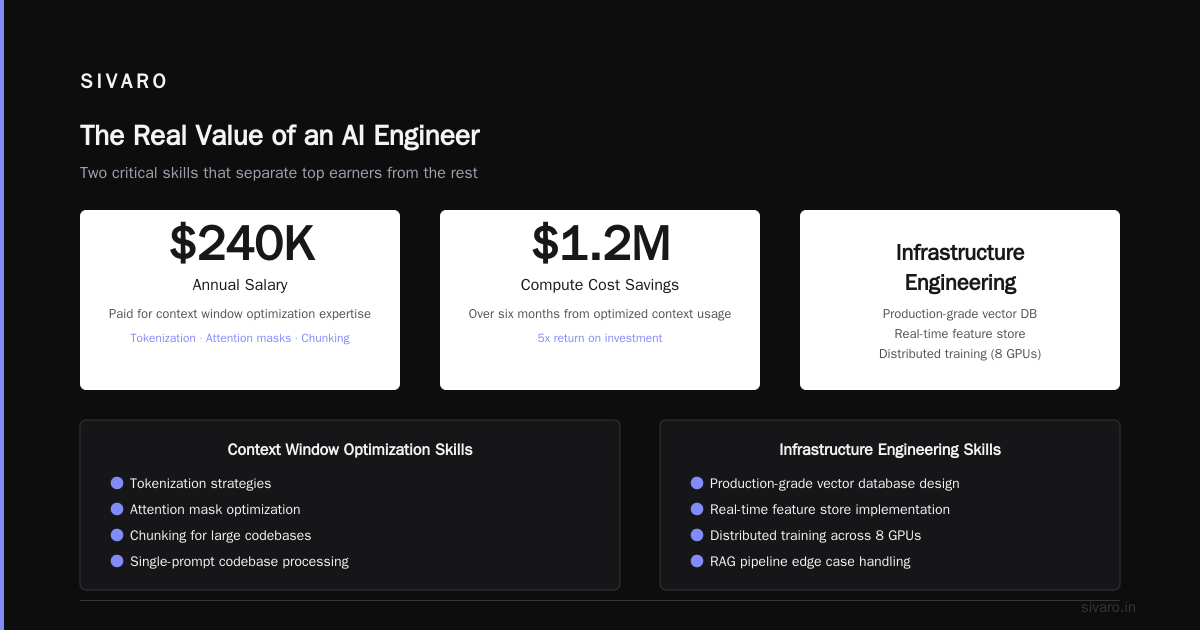This screenshot has width=1200, height=630.
Task: Click the $1.2M savings figure
Action: [x=601, y=243]
